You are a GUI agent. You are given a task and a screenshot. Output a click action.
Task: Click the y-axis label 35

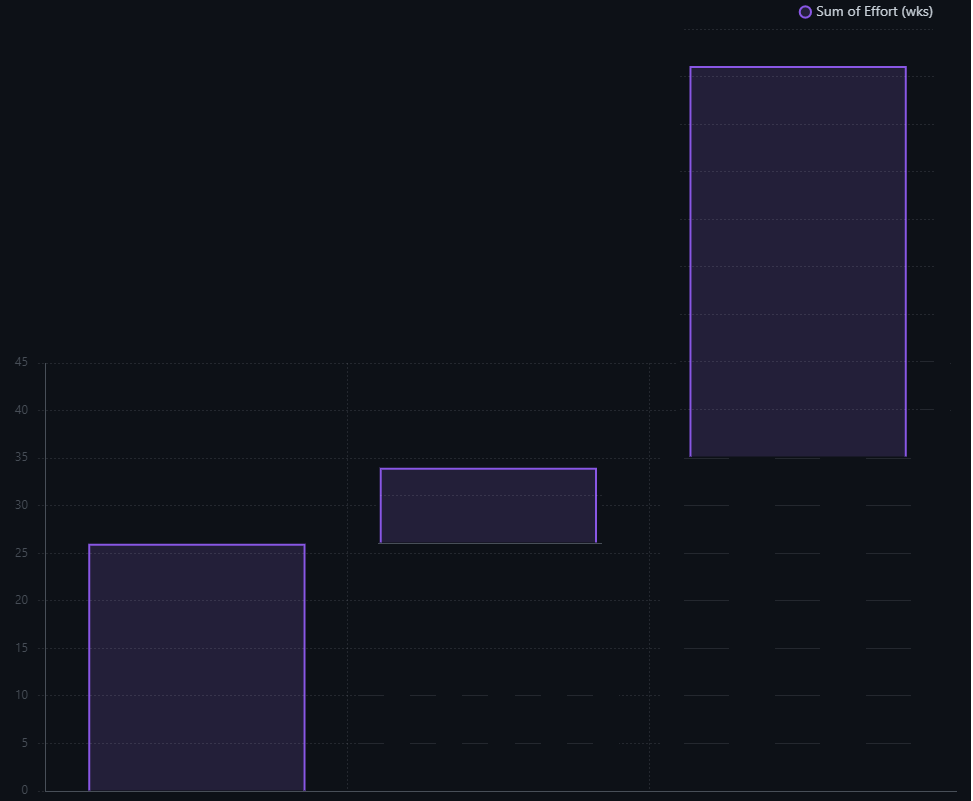click(21, 457)
